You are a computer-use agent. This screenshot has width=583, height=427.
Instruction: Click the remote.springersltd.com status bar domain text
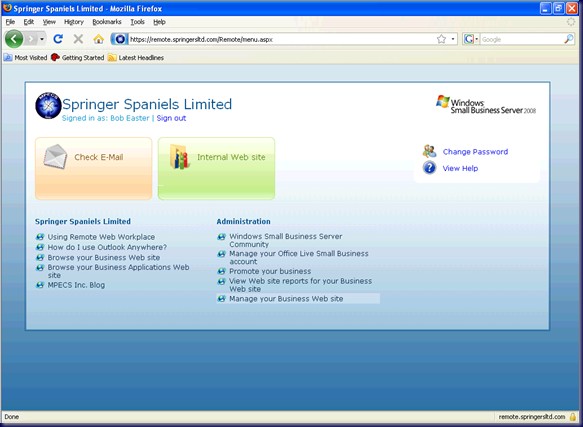tap(532, 417)
